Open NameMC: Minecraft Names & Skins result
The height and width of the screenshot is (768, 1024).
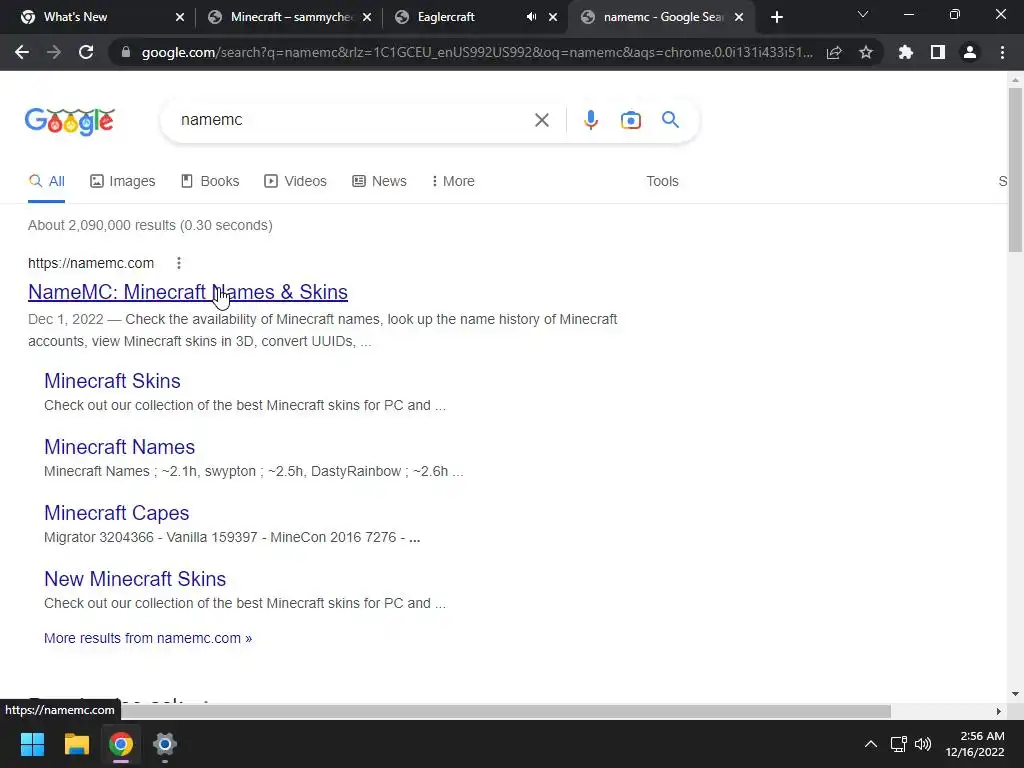pyautogui.click(x=187, y=292)
